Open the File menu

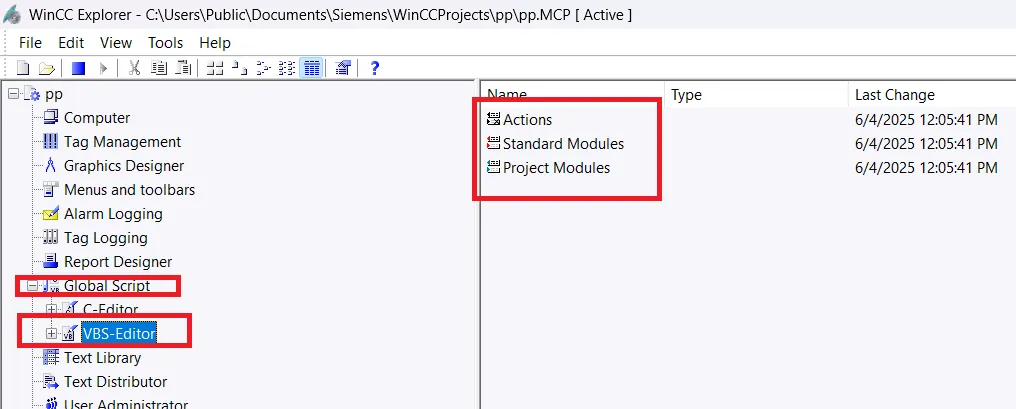30,43
